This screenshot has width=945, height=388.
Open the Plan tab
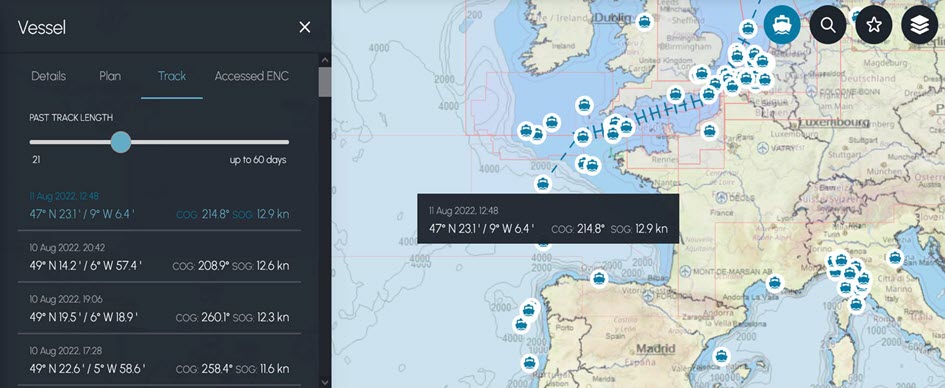tap(110, 76)
